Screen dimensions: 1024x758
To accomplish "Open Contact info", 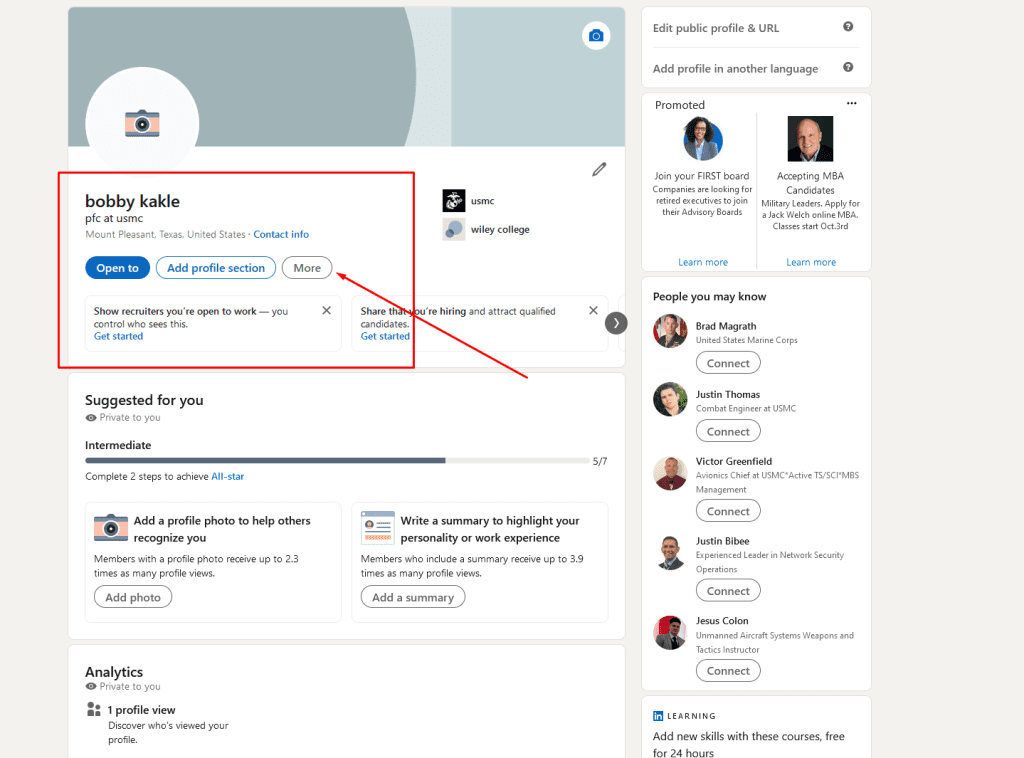I will point(281,233).
